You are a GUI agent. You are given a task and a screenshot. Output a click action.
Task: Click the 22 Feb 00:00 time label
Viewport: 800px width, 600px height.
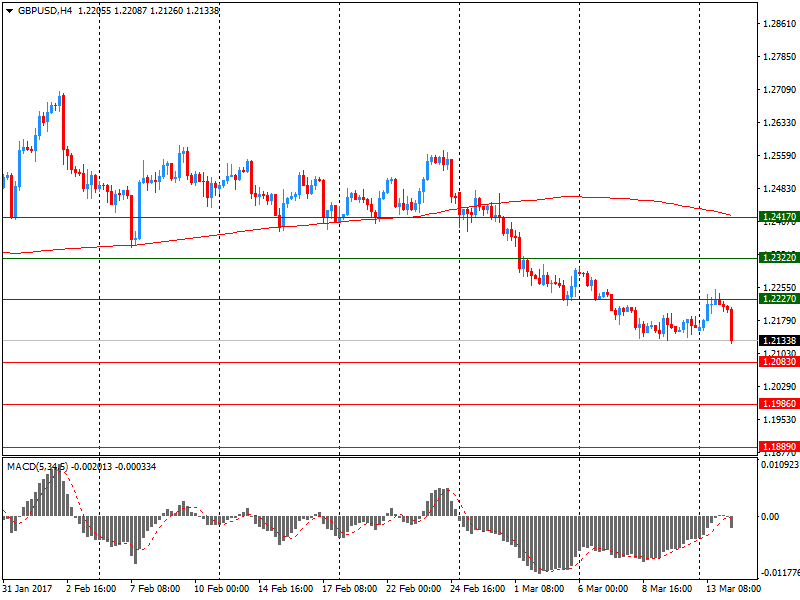click(414, 589)
